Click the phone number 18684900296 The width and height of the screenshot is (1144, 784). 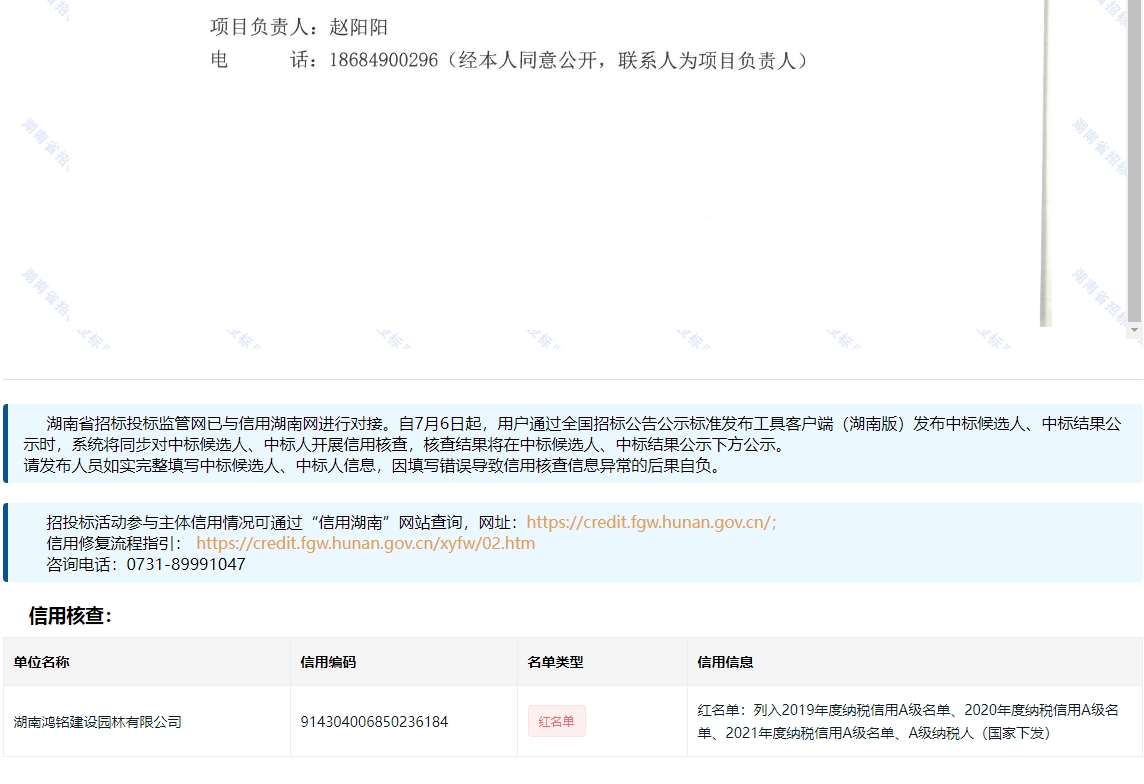384,60
